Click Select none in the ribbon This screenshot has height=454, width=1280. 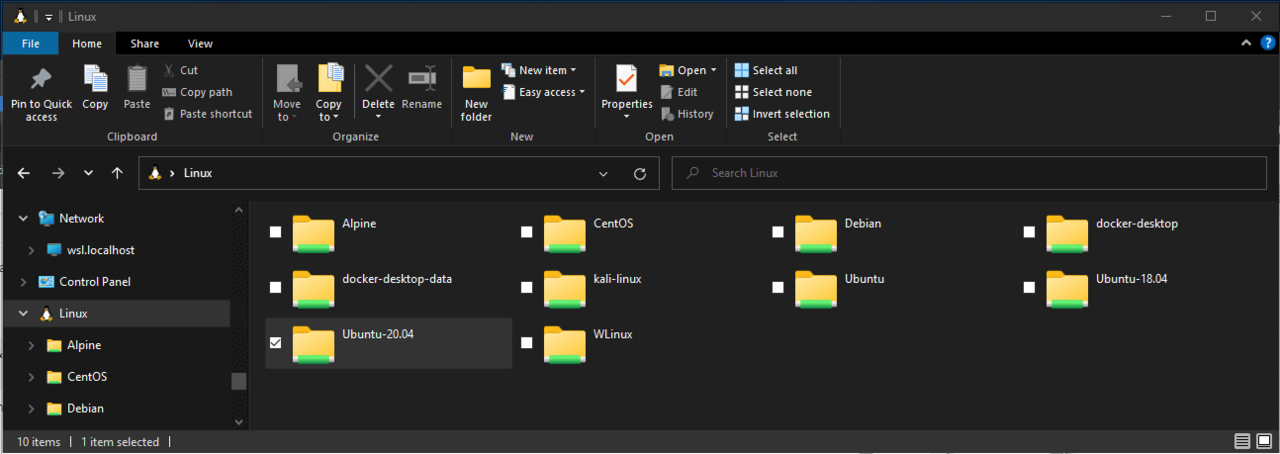(x=773, y=92)
